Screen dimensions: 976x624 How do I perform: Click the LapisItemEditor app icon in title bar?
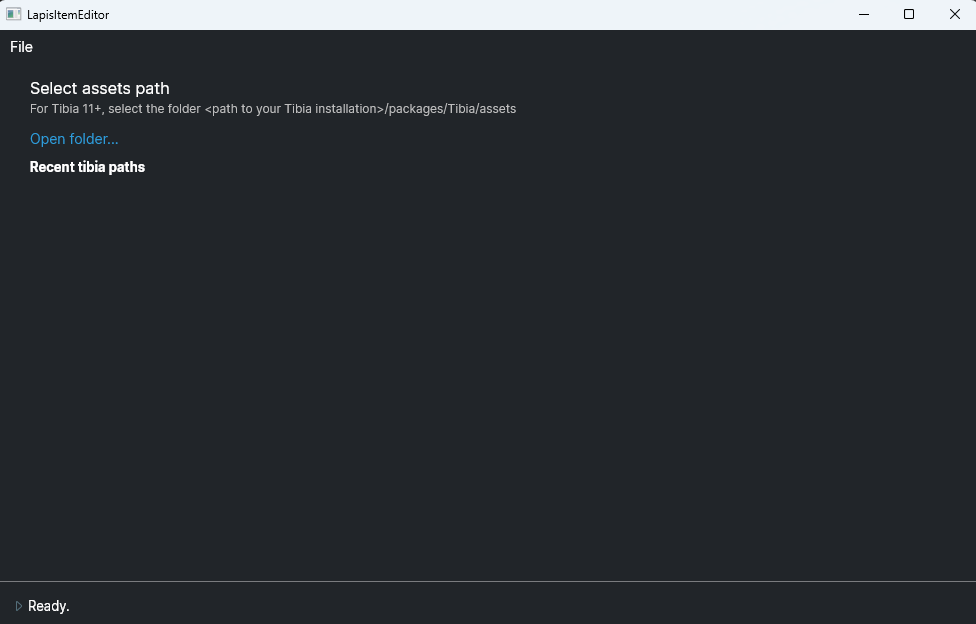[x=14, y=14]
